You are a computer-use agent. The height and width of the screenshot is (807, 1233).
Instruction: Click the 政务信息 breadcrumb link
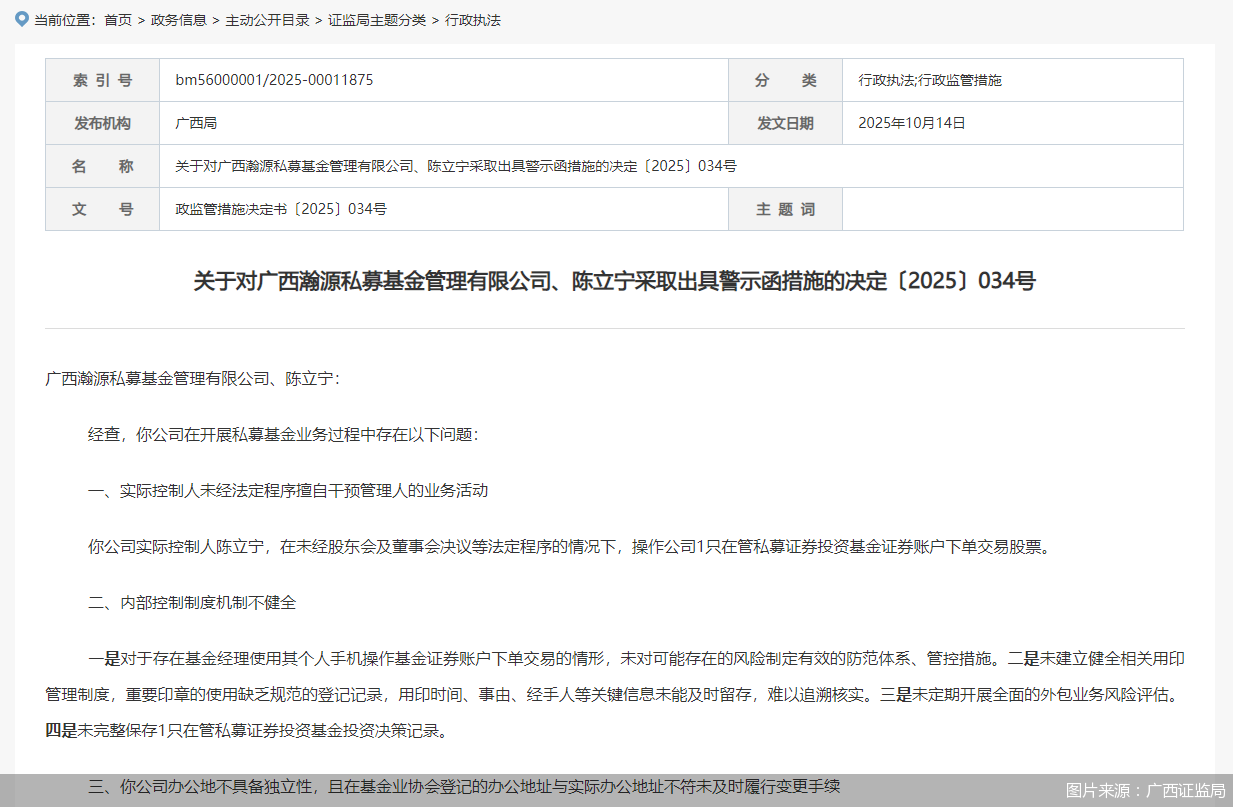coord(179,19)
